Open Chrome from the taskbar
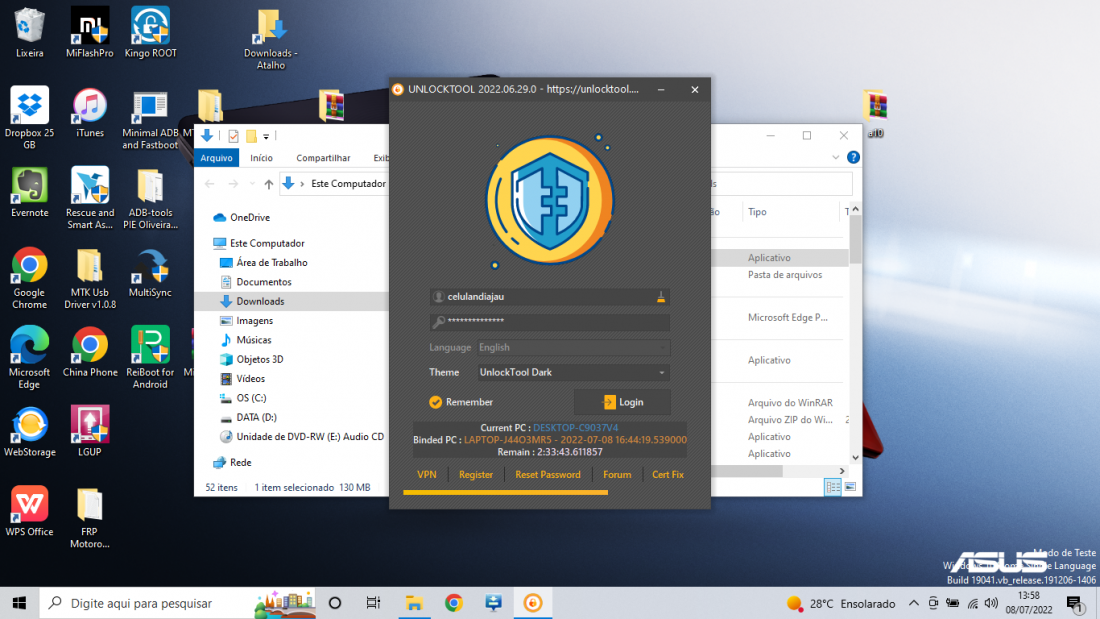Viewport: 1100px width, 619px height. pyautogui.click(x=454, y=603)
